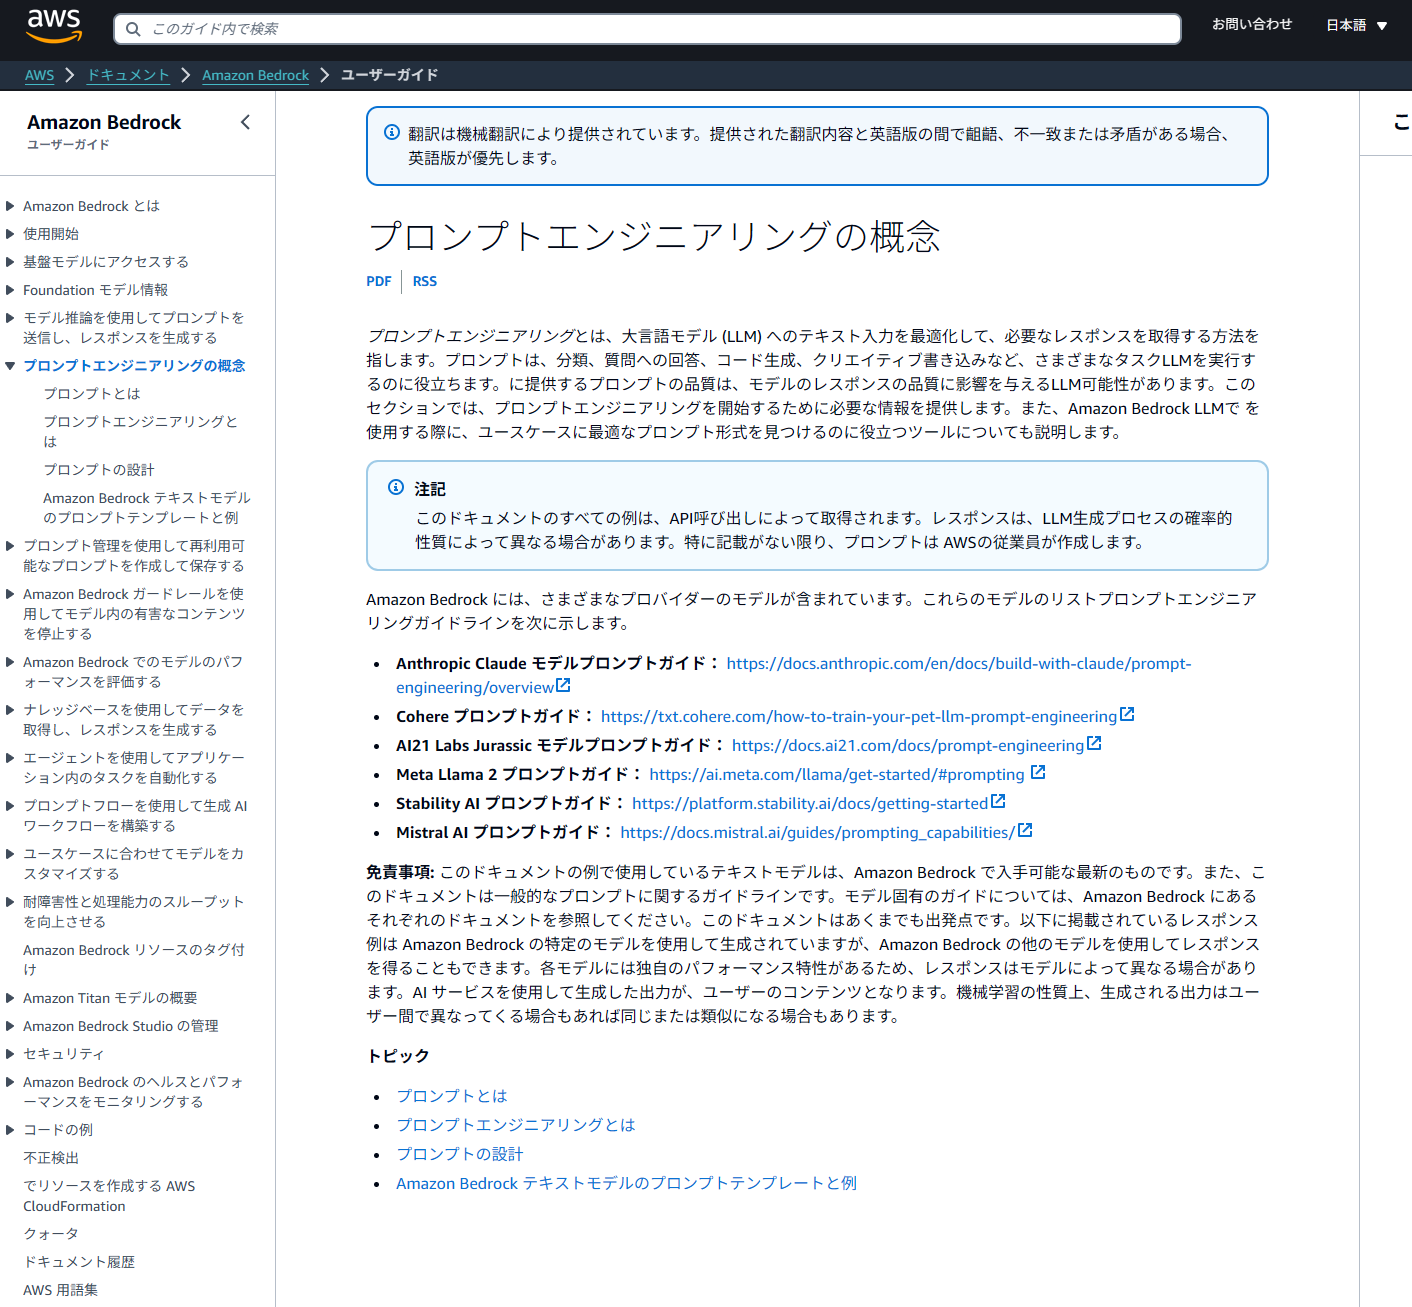
Task: Open sidebar item ドキュメント履歴
Action: pyautogui.click(x=79, y=1262)
